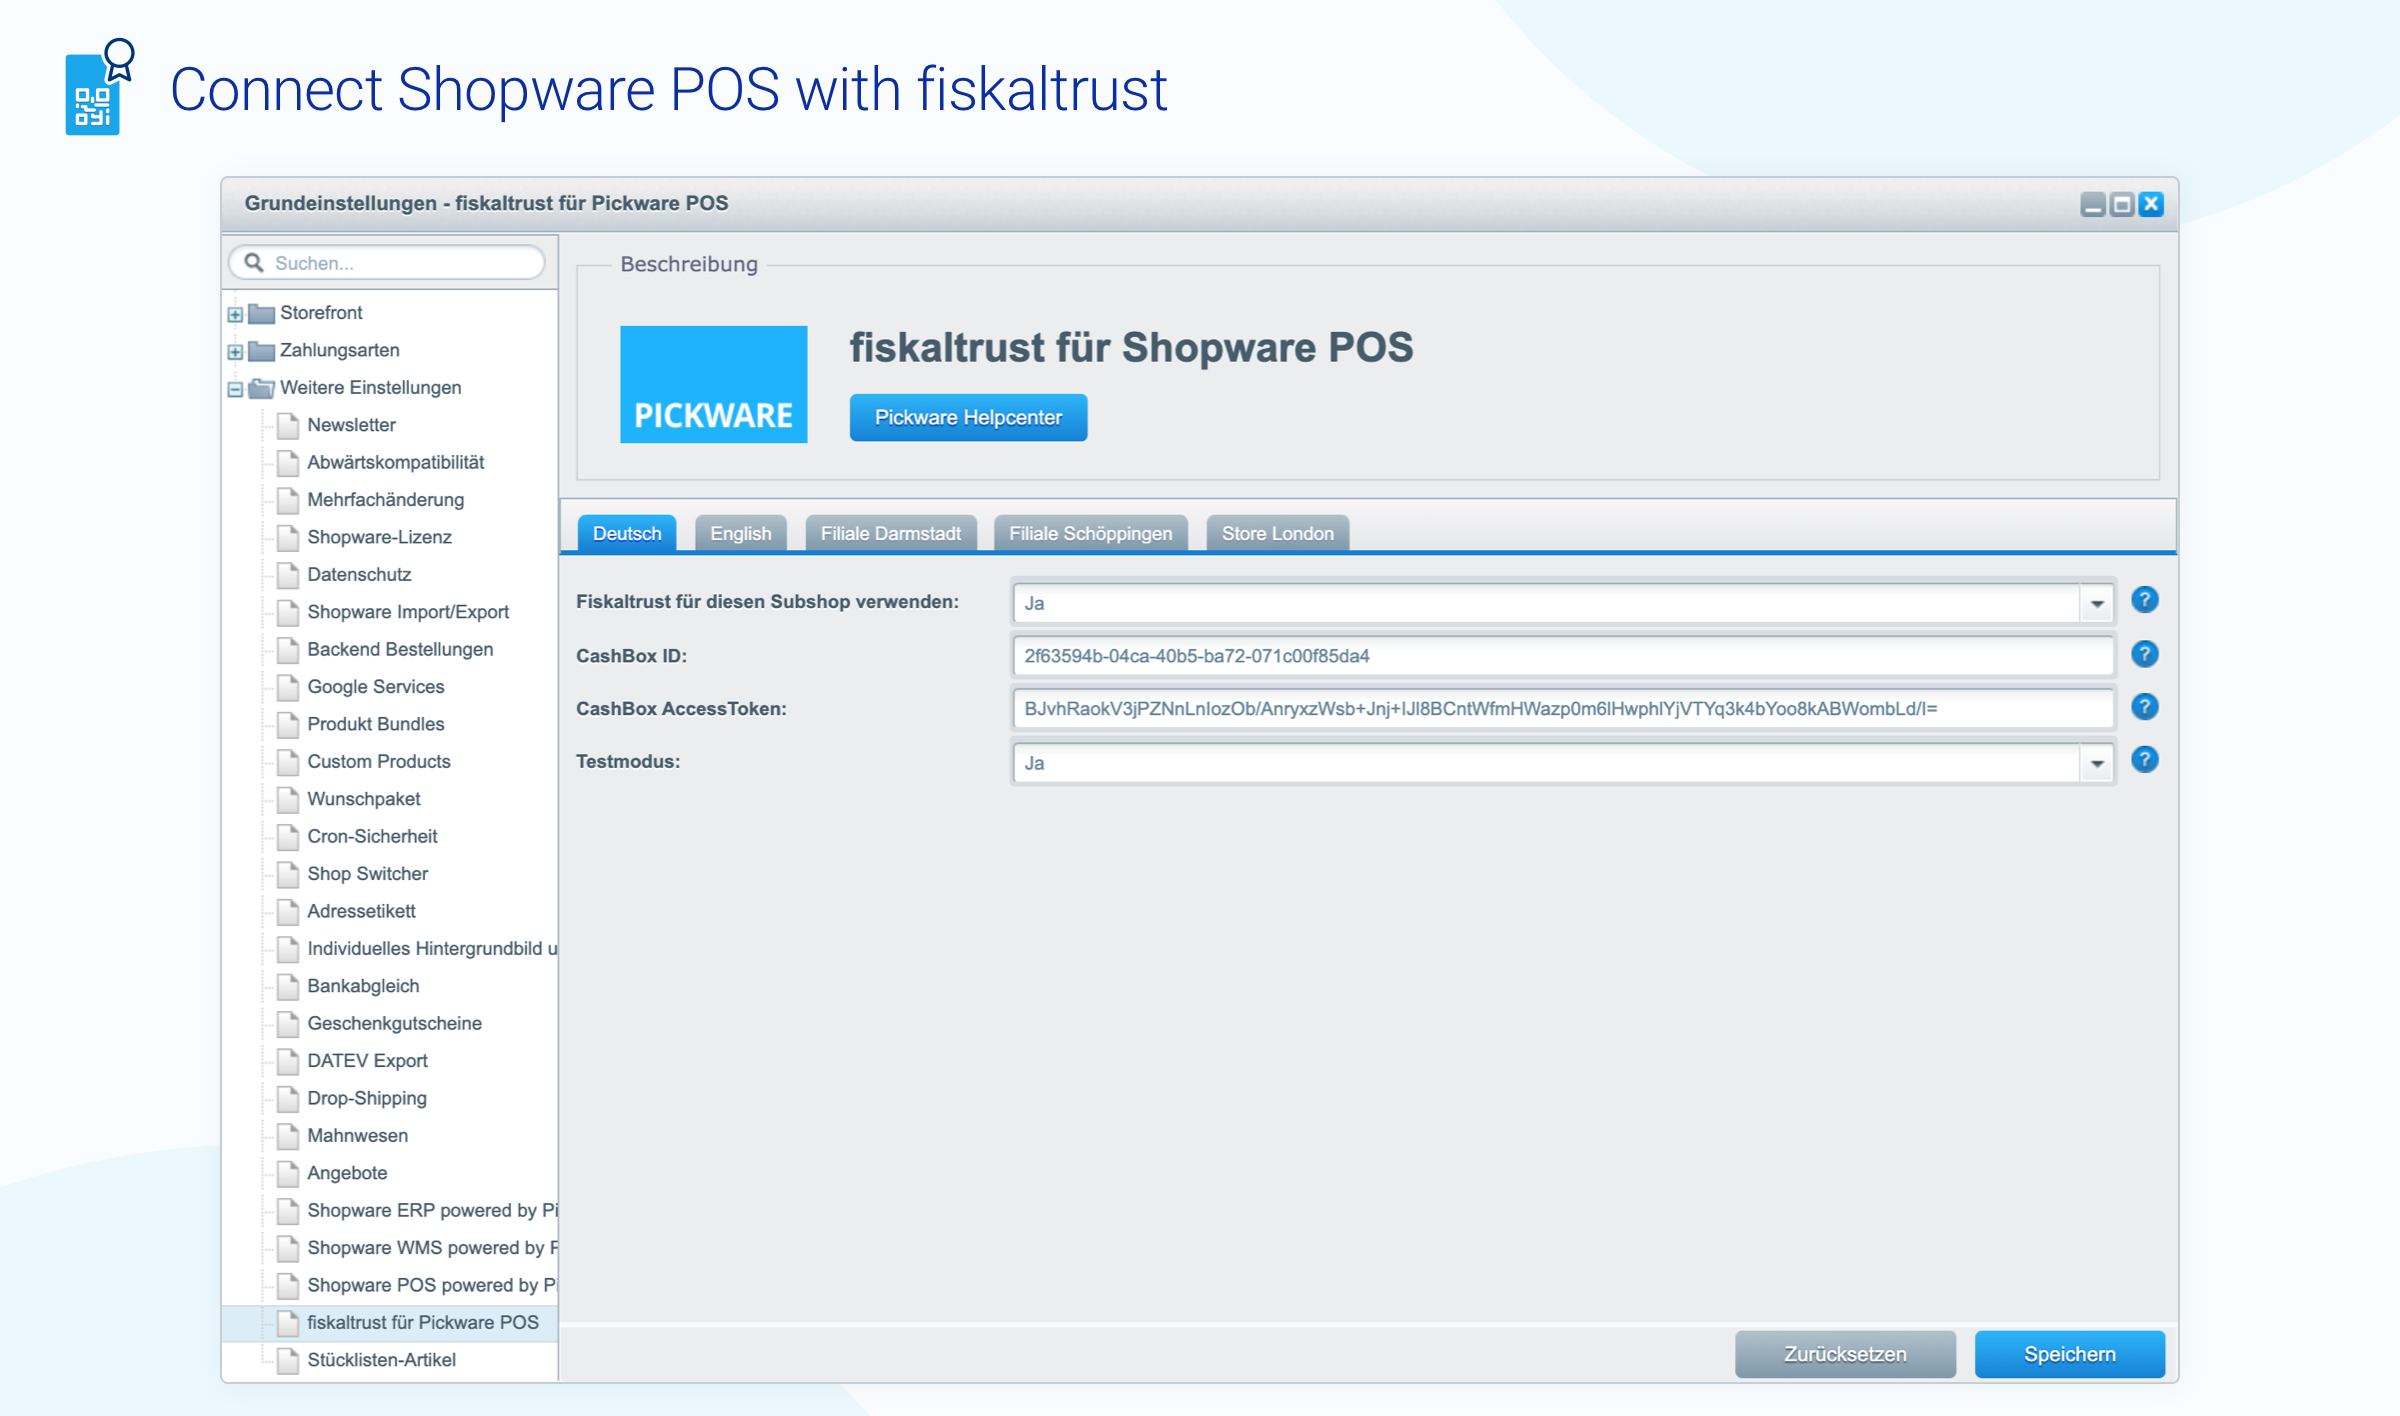Switch to the English tab

741,533
